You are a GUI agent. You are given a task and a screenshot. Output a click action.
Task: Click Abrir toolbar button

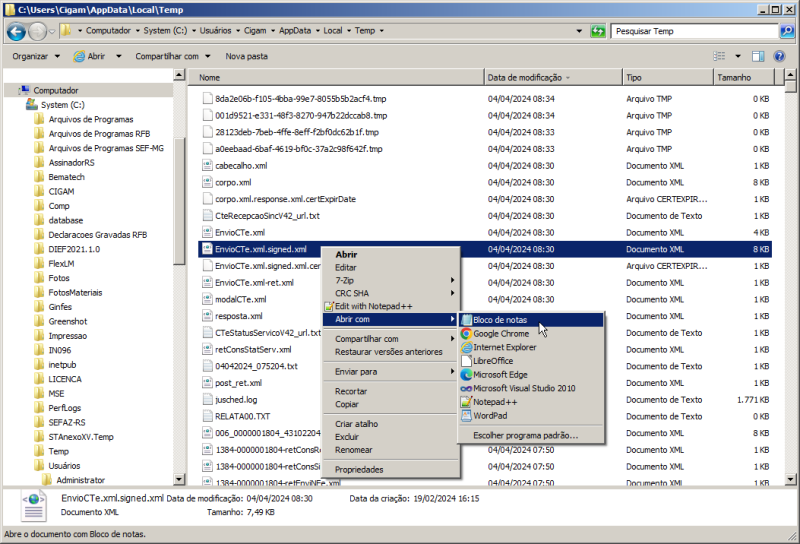[89, 56]
